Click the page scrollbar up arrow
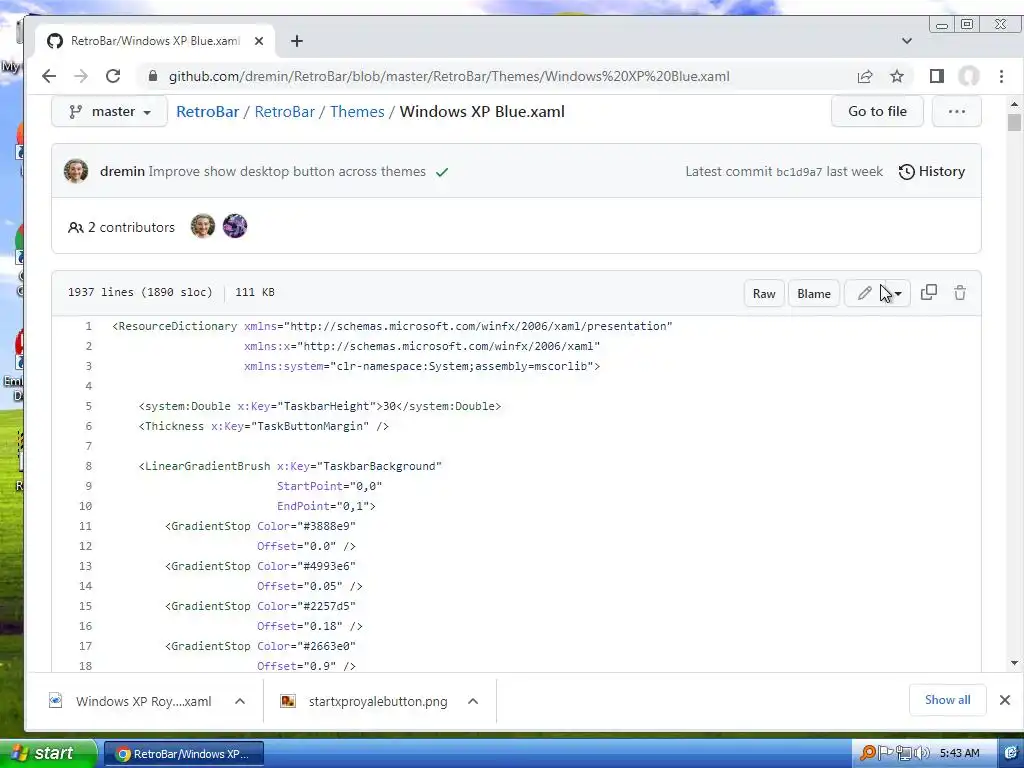 1014,104
